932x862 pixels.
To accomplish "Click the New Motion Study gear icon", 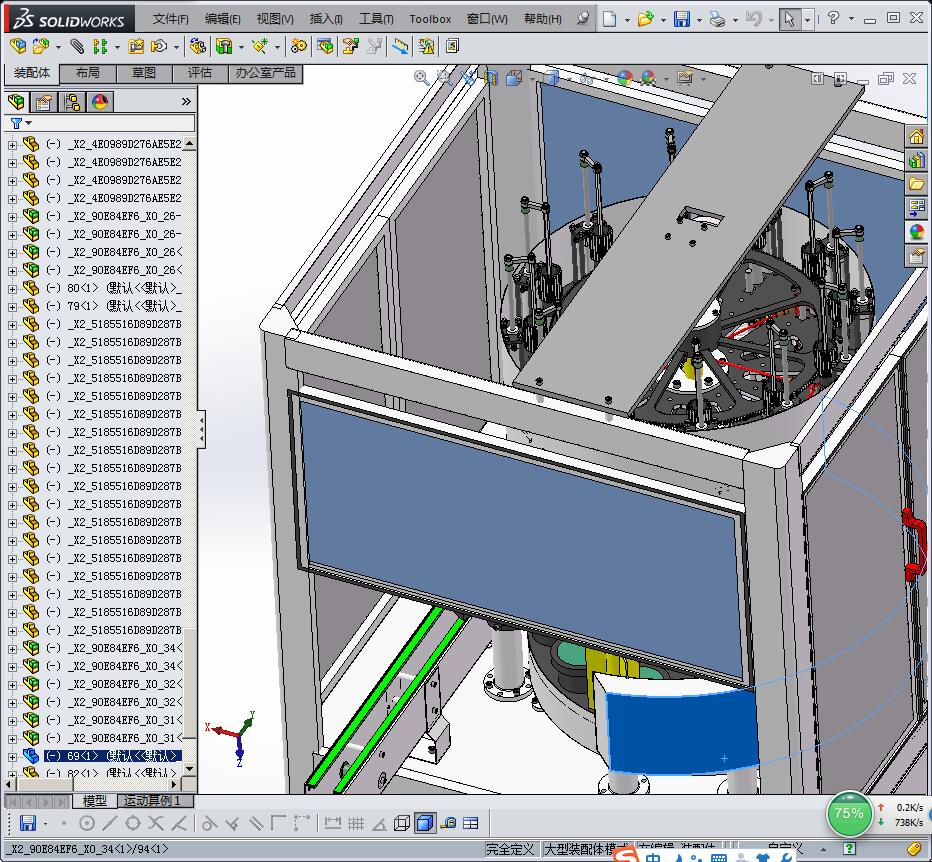I will tap(298, 46).
